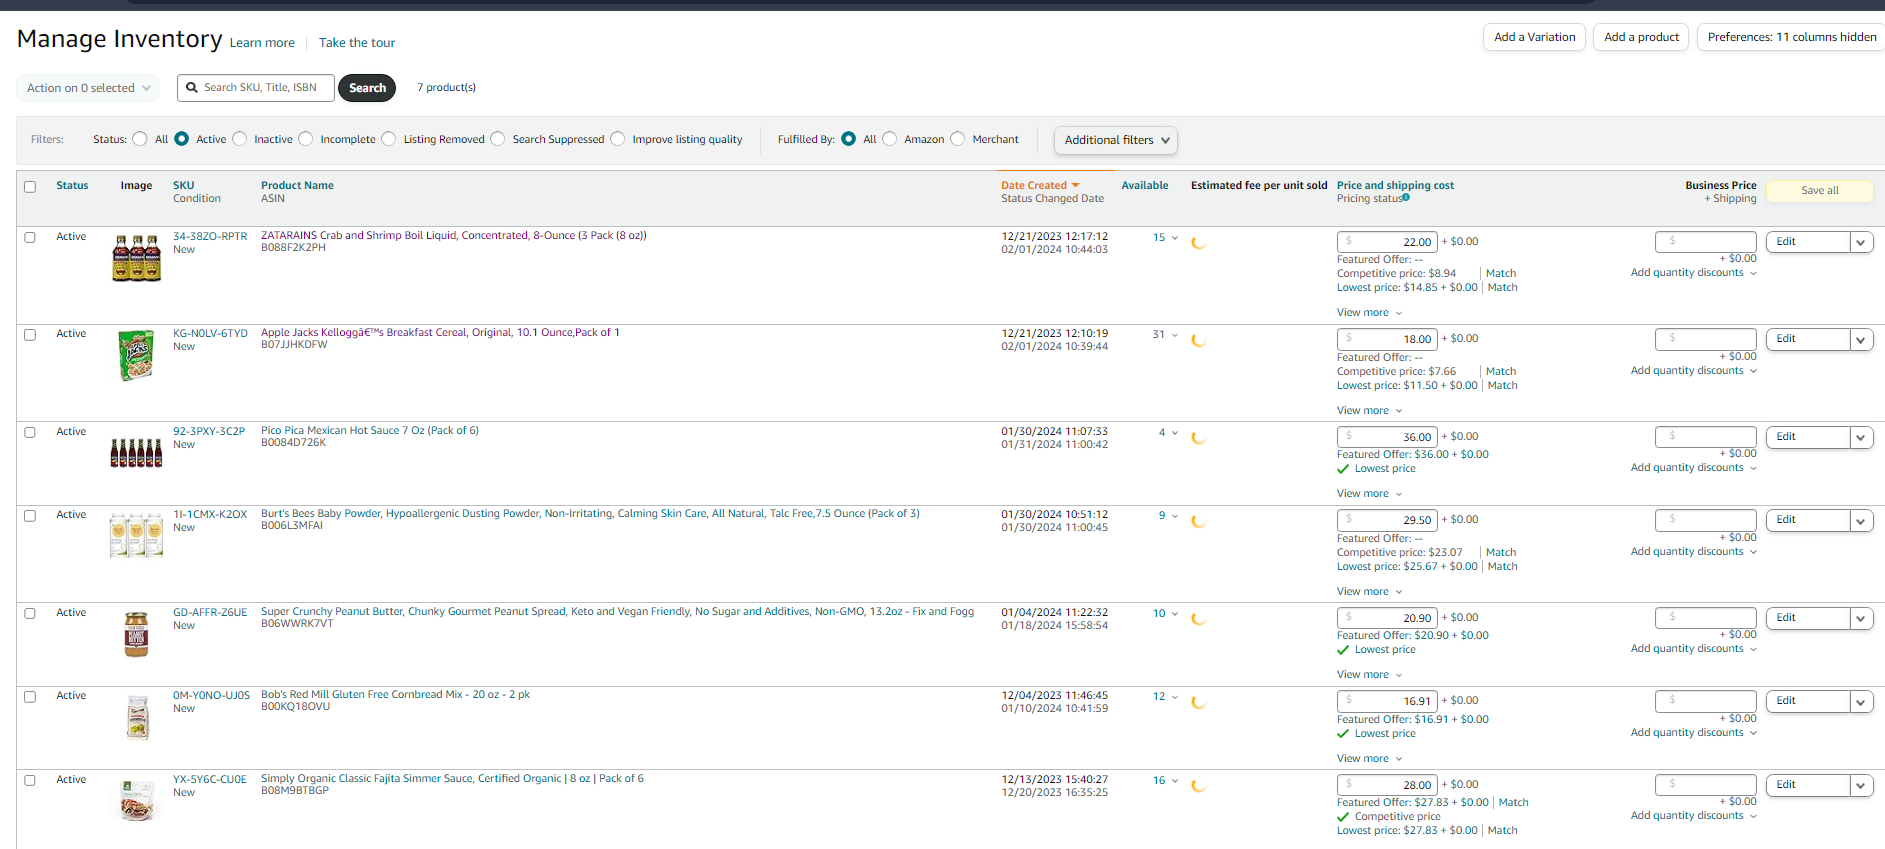Select Fulfilled By Merchant radio button
Viewport: 1885px width, 849px height.
958,139
